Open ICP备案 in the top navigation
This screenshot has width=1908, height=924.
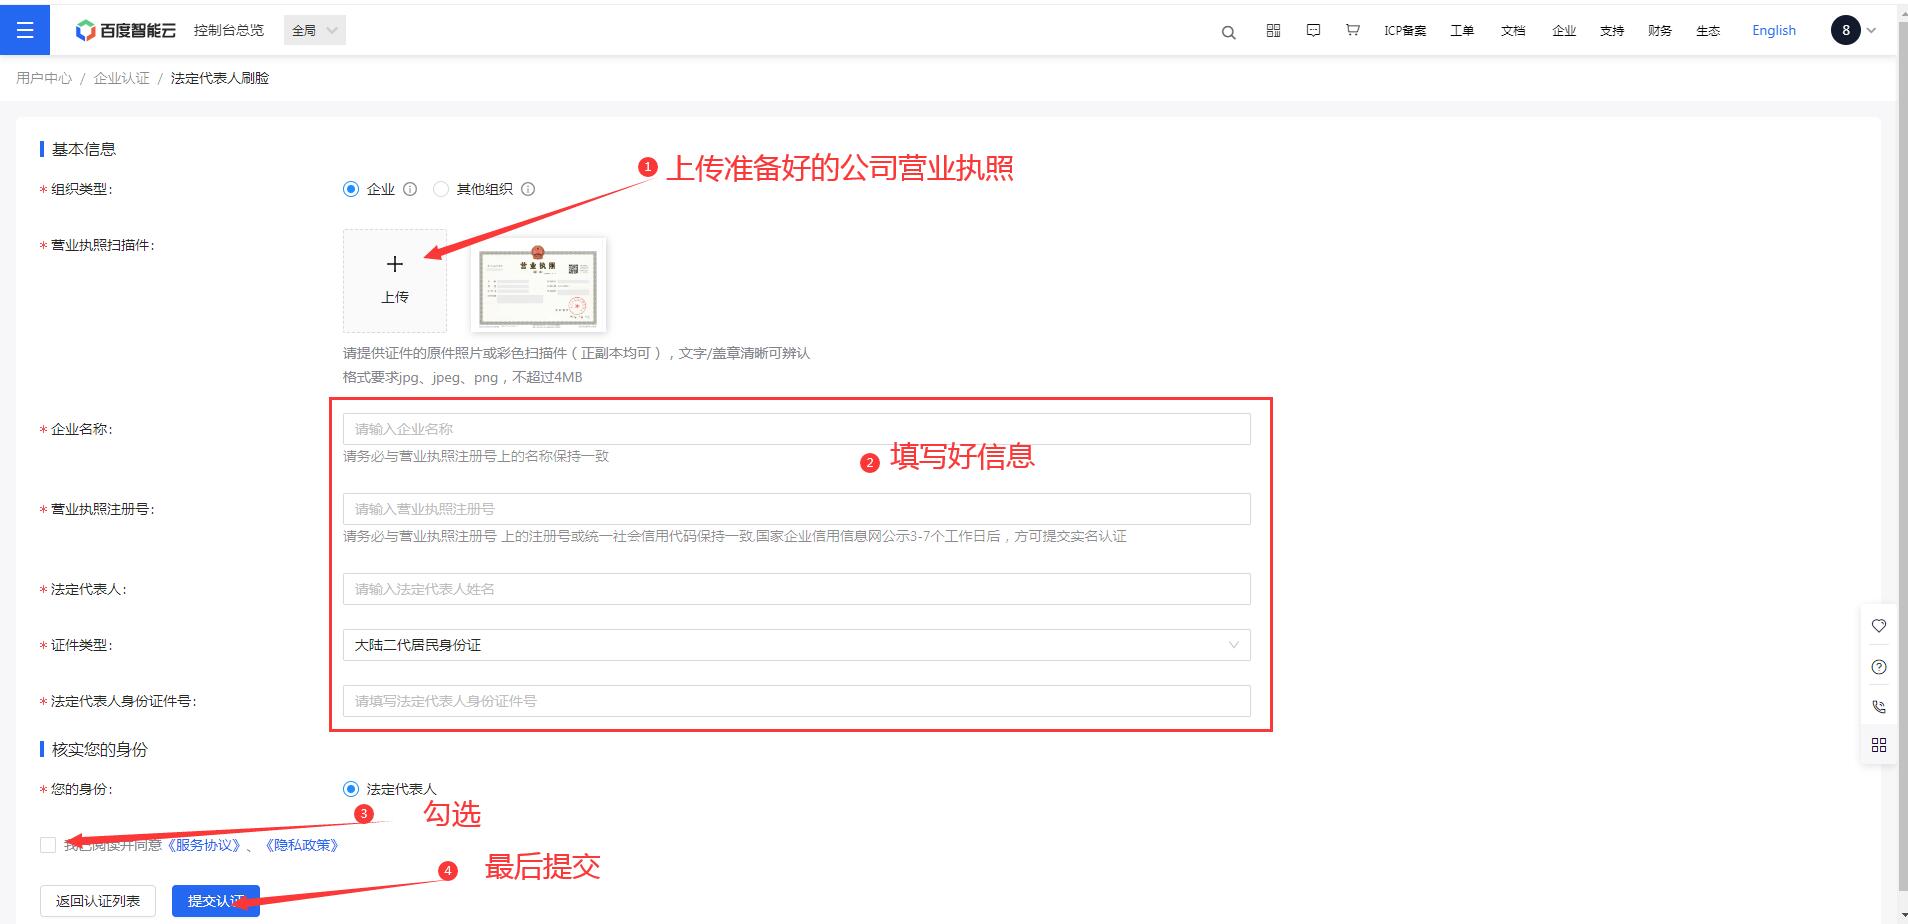[1405, 31]
